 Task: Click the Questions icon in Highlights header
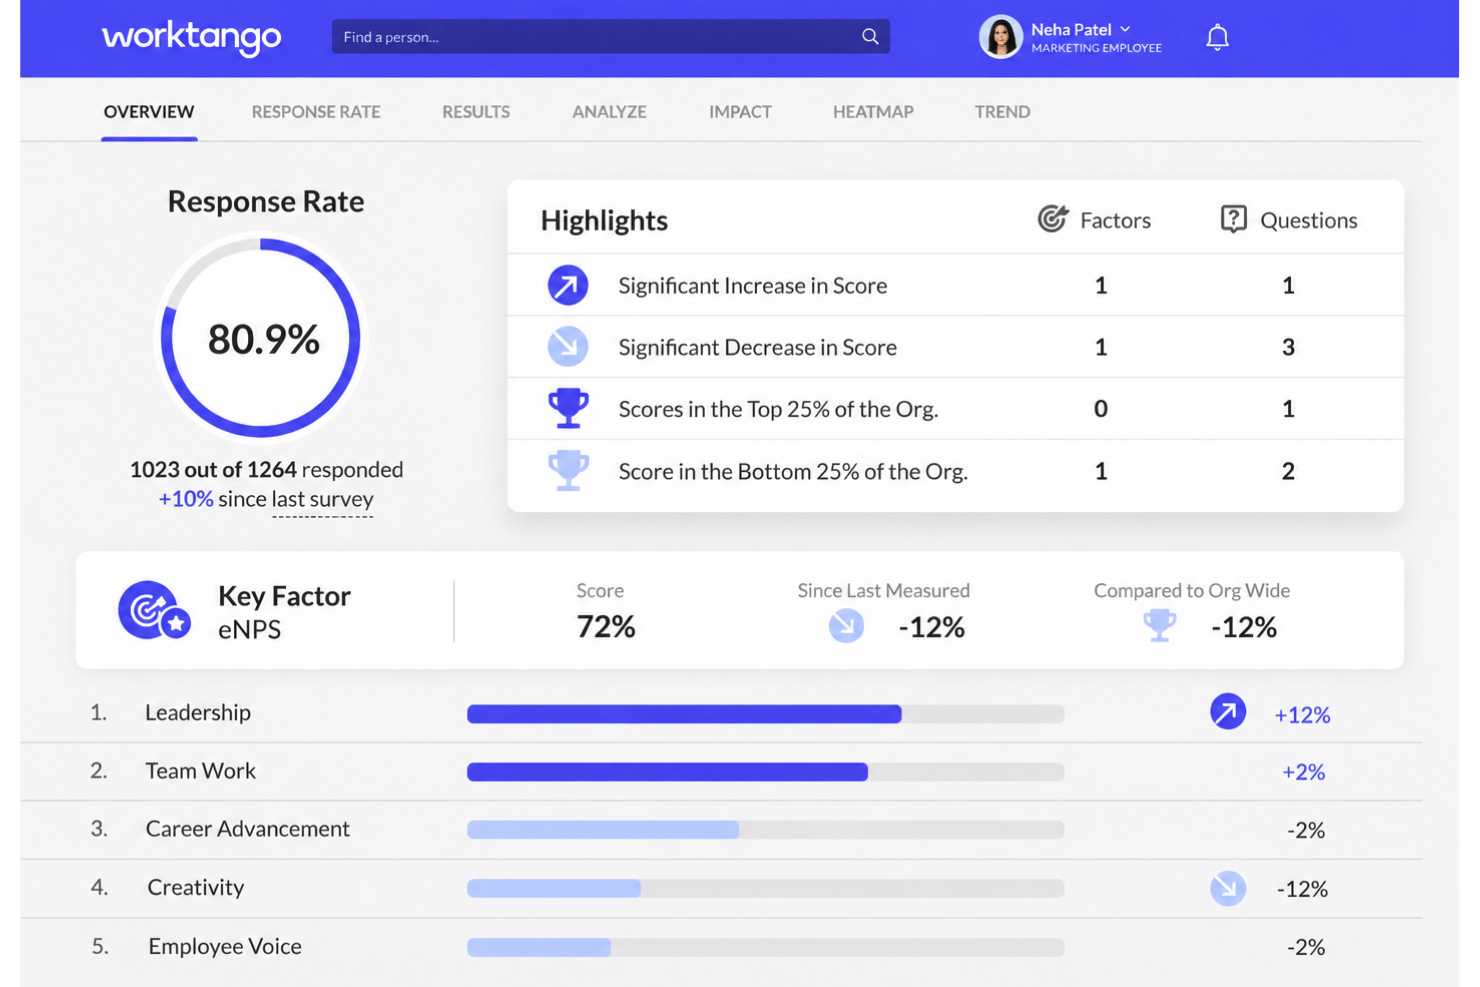(x=1234, y=219)
